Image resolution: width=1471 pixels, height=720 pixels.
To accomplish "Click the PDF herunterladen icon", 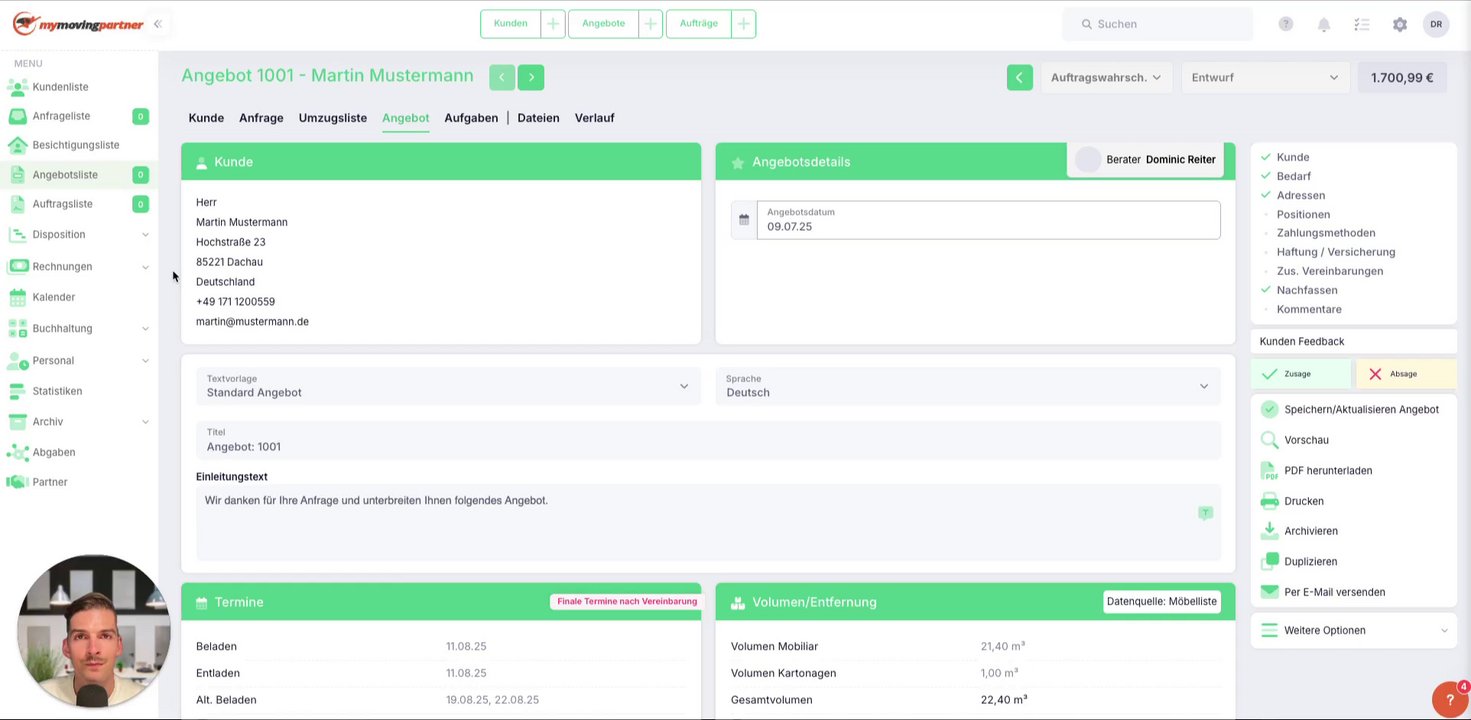I will click(1269, 470).
